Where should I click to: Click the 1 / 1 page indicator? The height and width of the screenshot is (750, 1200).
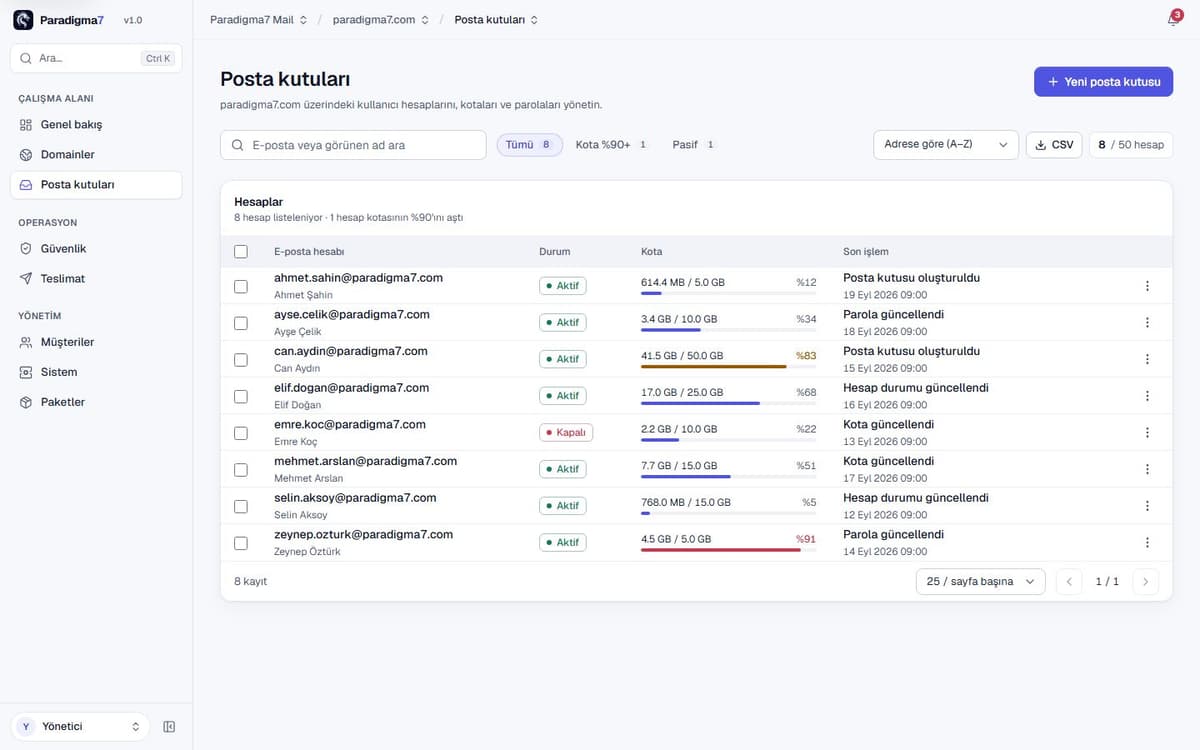[1107, 581]
